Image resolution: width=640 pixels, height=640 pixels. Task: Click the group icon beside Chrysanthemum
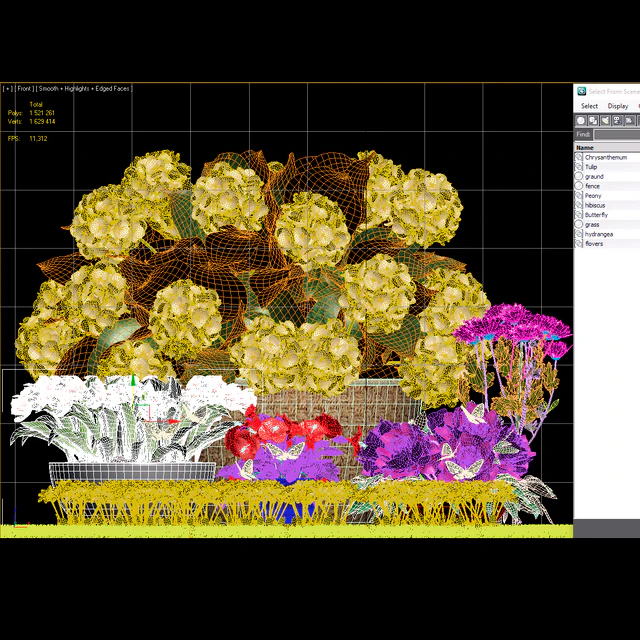pyautogui.click(x=579, y=157)
